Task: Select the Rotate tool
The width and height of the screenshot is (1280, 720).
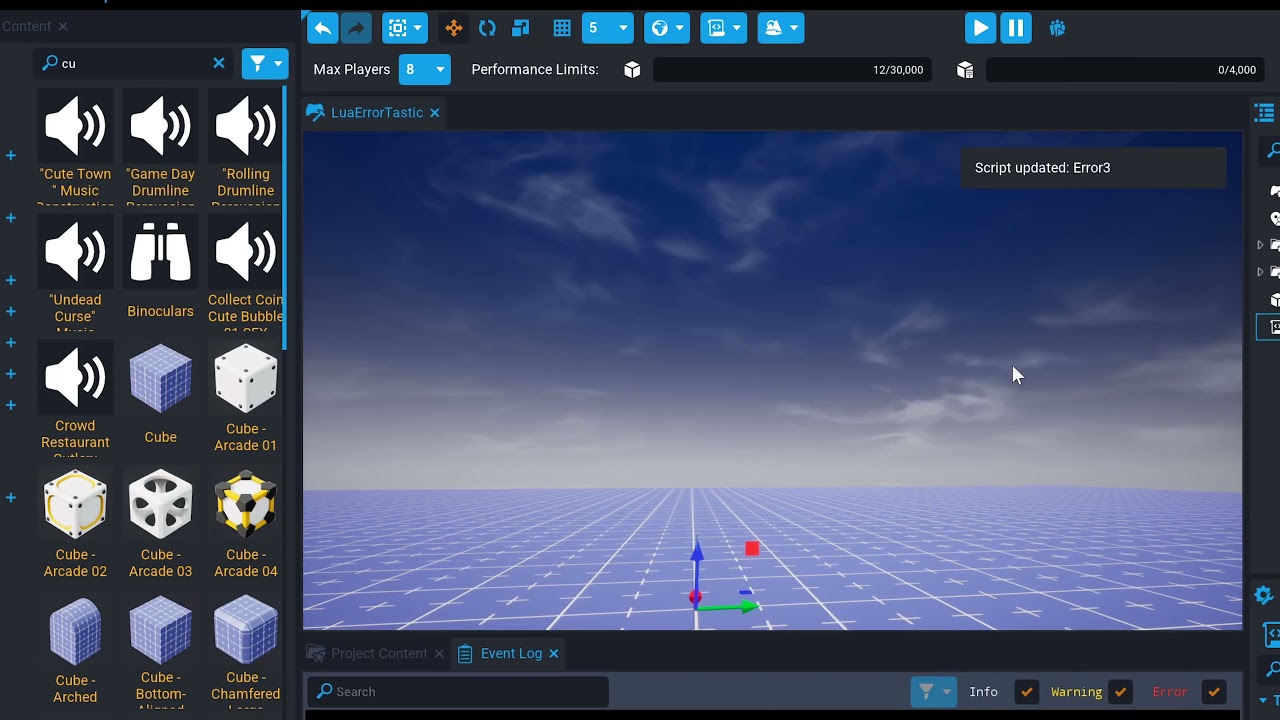Action: (487, 28)
